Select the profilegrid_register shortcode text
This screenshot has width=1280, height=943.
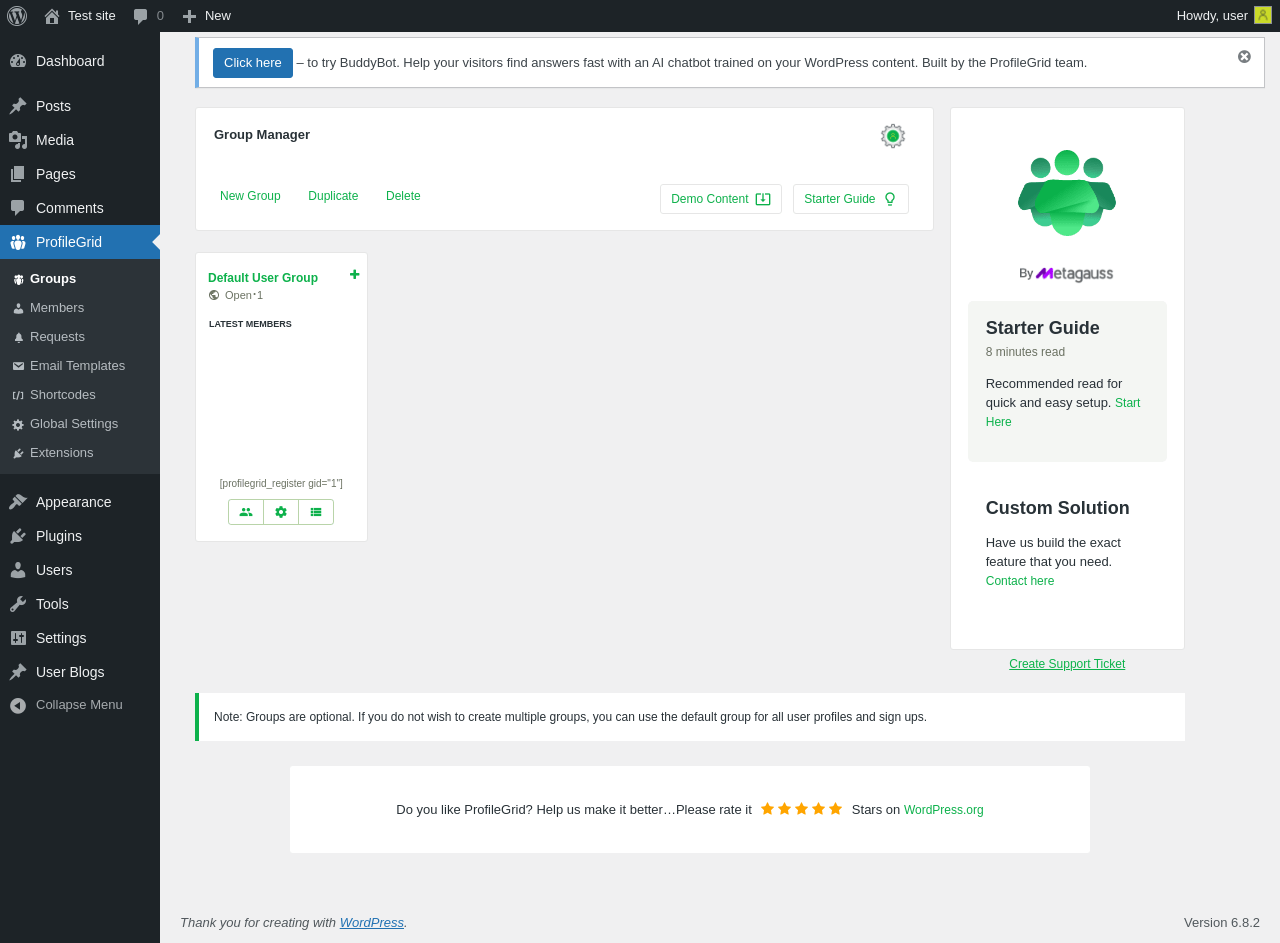pos(281,484)
